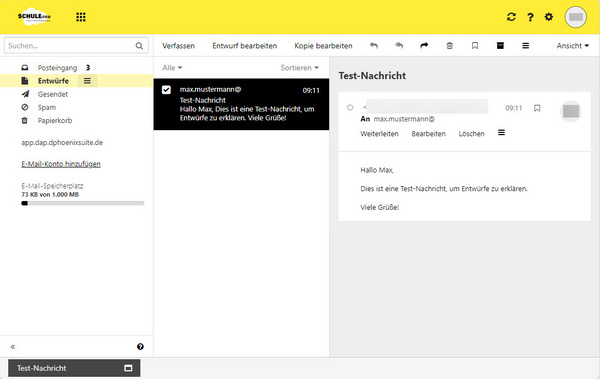Viewport: 600px width, 379px height.
Task: Click the sidebar help question mark icon
Action: click(x=140, y=346)
